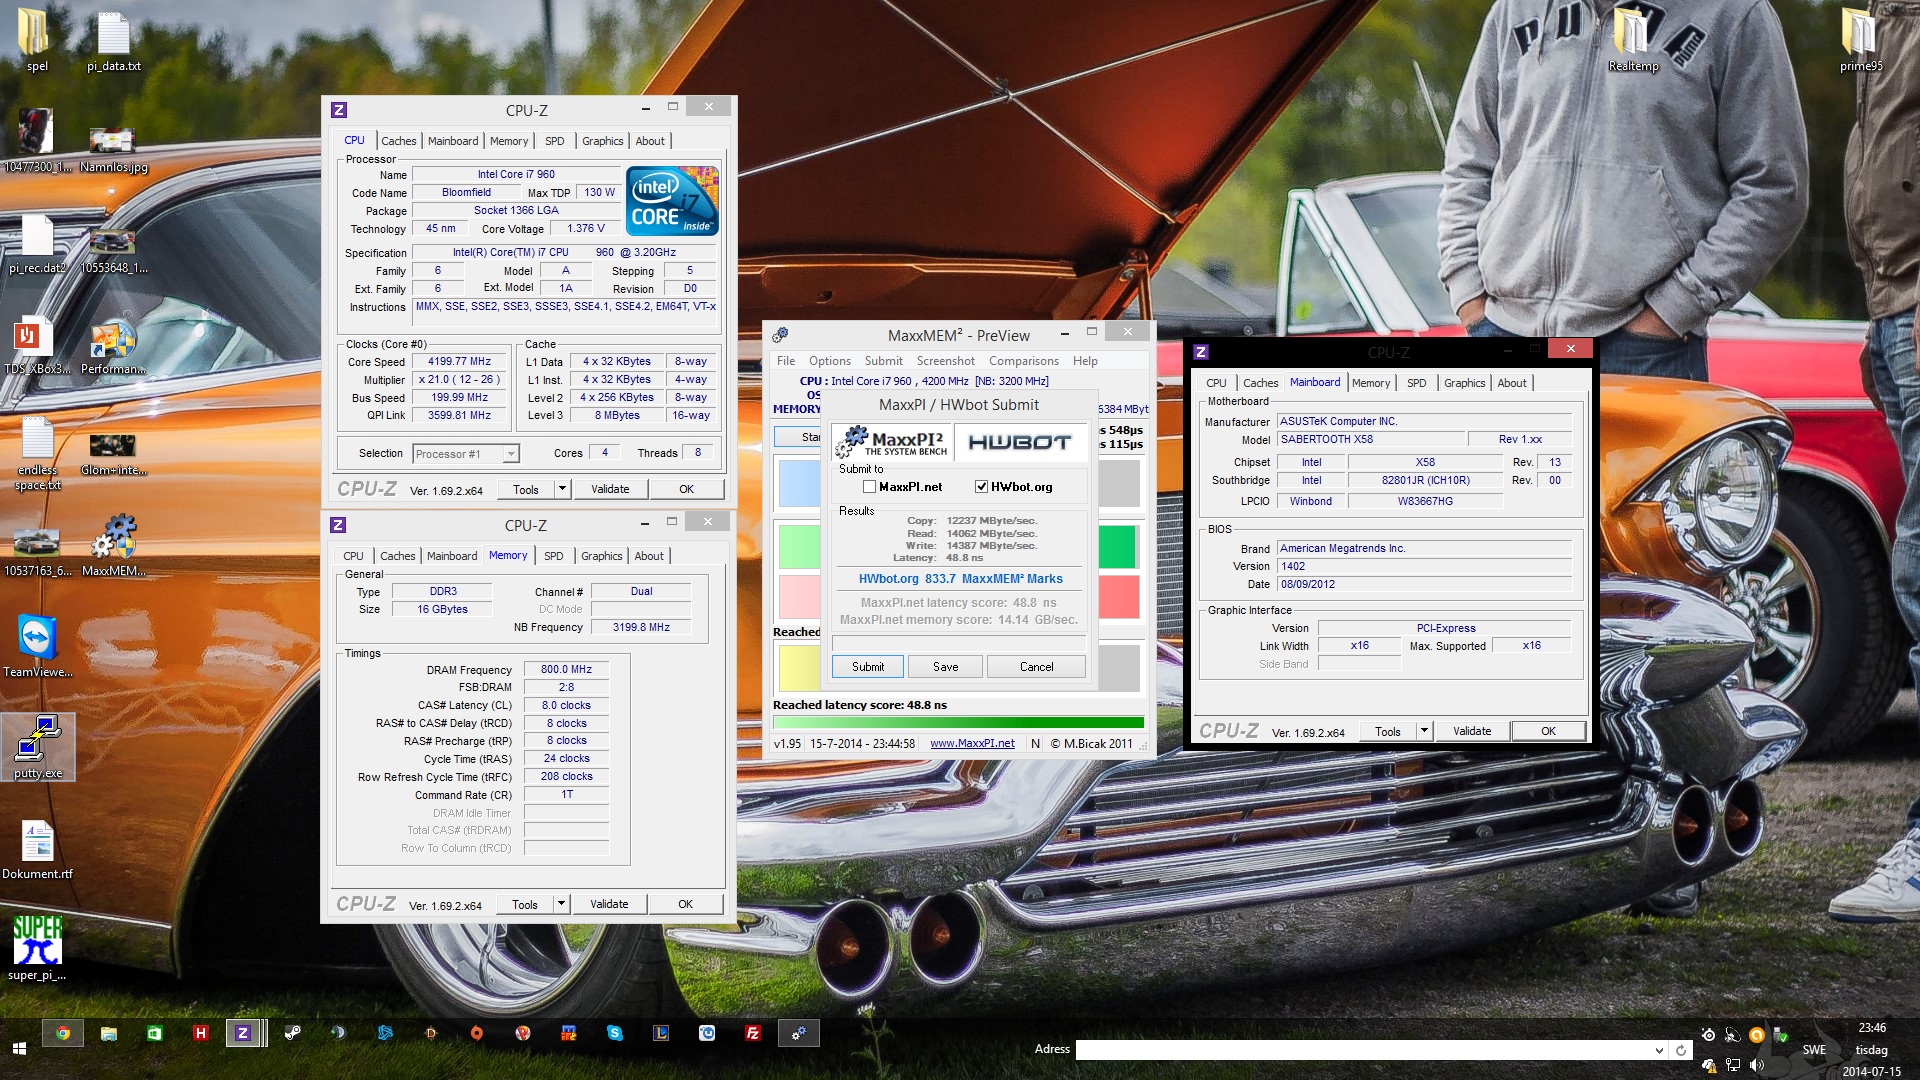Open SPD tab in top CPU-Z window
The width and height of the screenshot is (1920, 1080).
pos(555,141)
